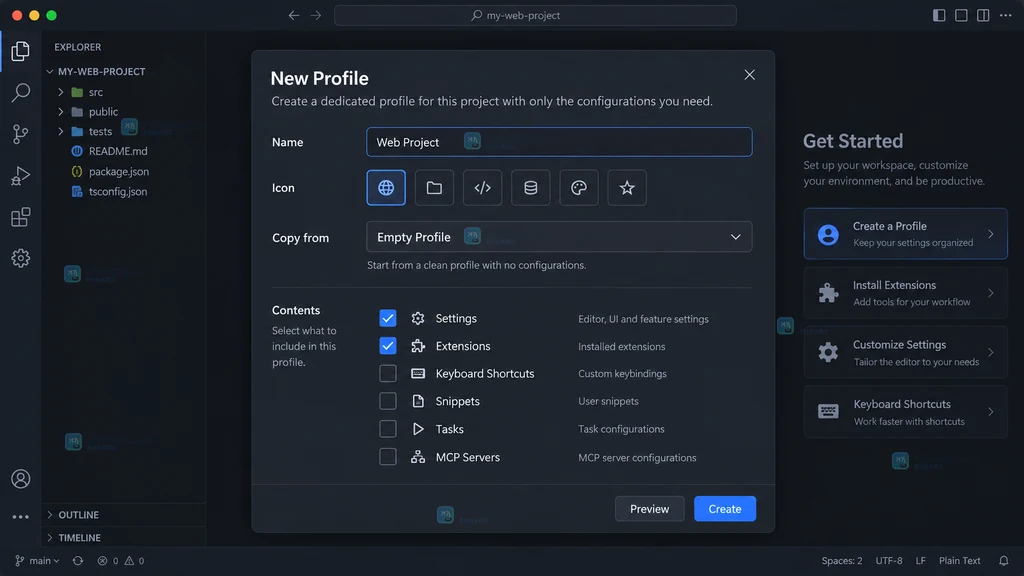Select the folder profile icon
Image resolution: width=1024 pixels, height=576 pixels.
coord(434,187)
